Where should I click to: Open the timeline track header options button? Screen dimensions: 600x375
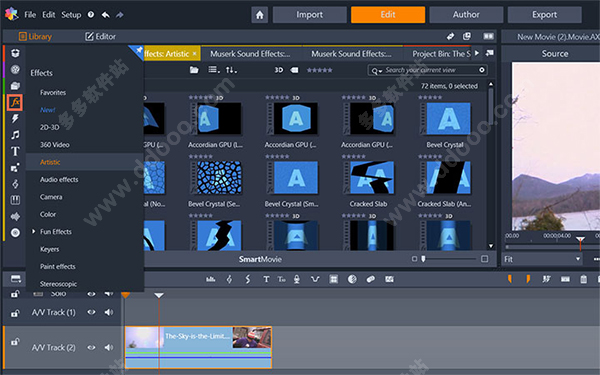click(x=16, y=279)
